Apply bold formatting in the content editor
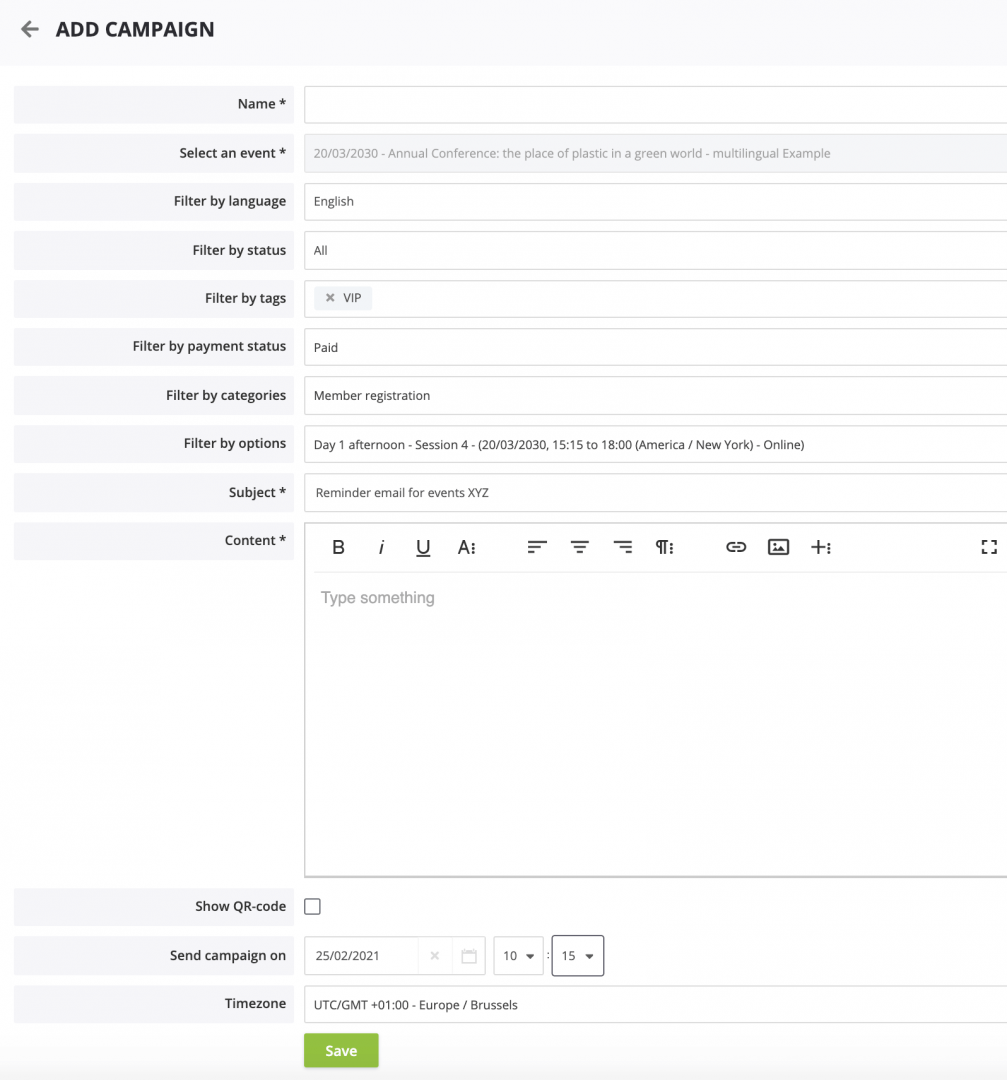This screenshot has width=1007, height=1080. [x=338, y=547]
